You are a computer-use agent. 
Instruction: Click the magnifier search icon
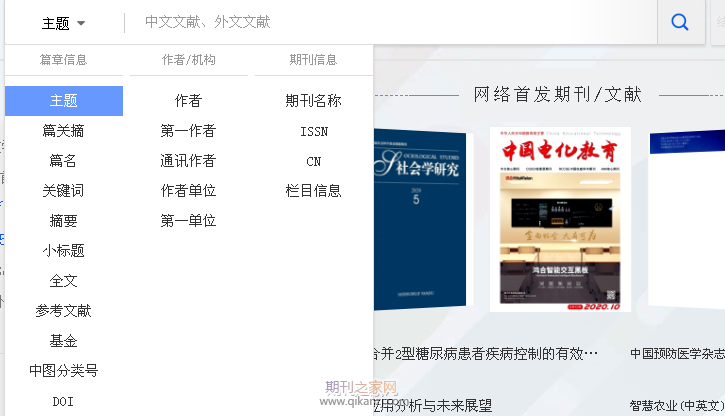(x=680, y=22)
